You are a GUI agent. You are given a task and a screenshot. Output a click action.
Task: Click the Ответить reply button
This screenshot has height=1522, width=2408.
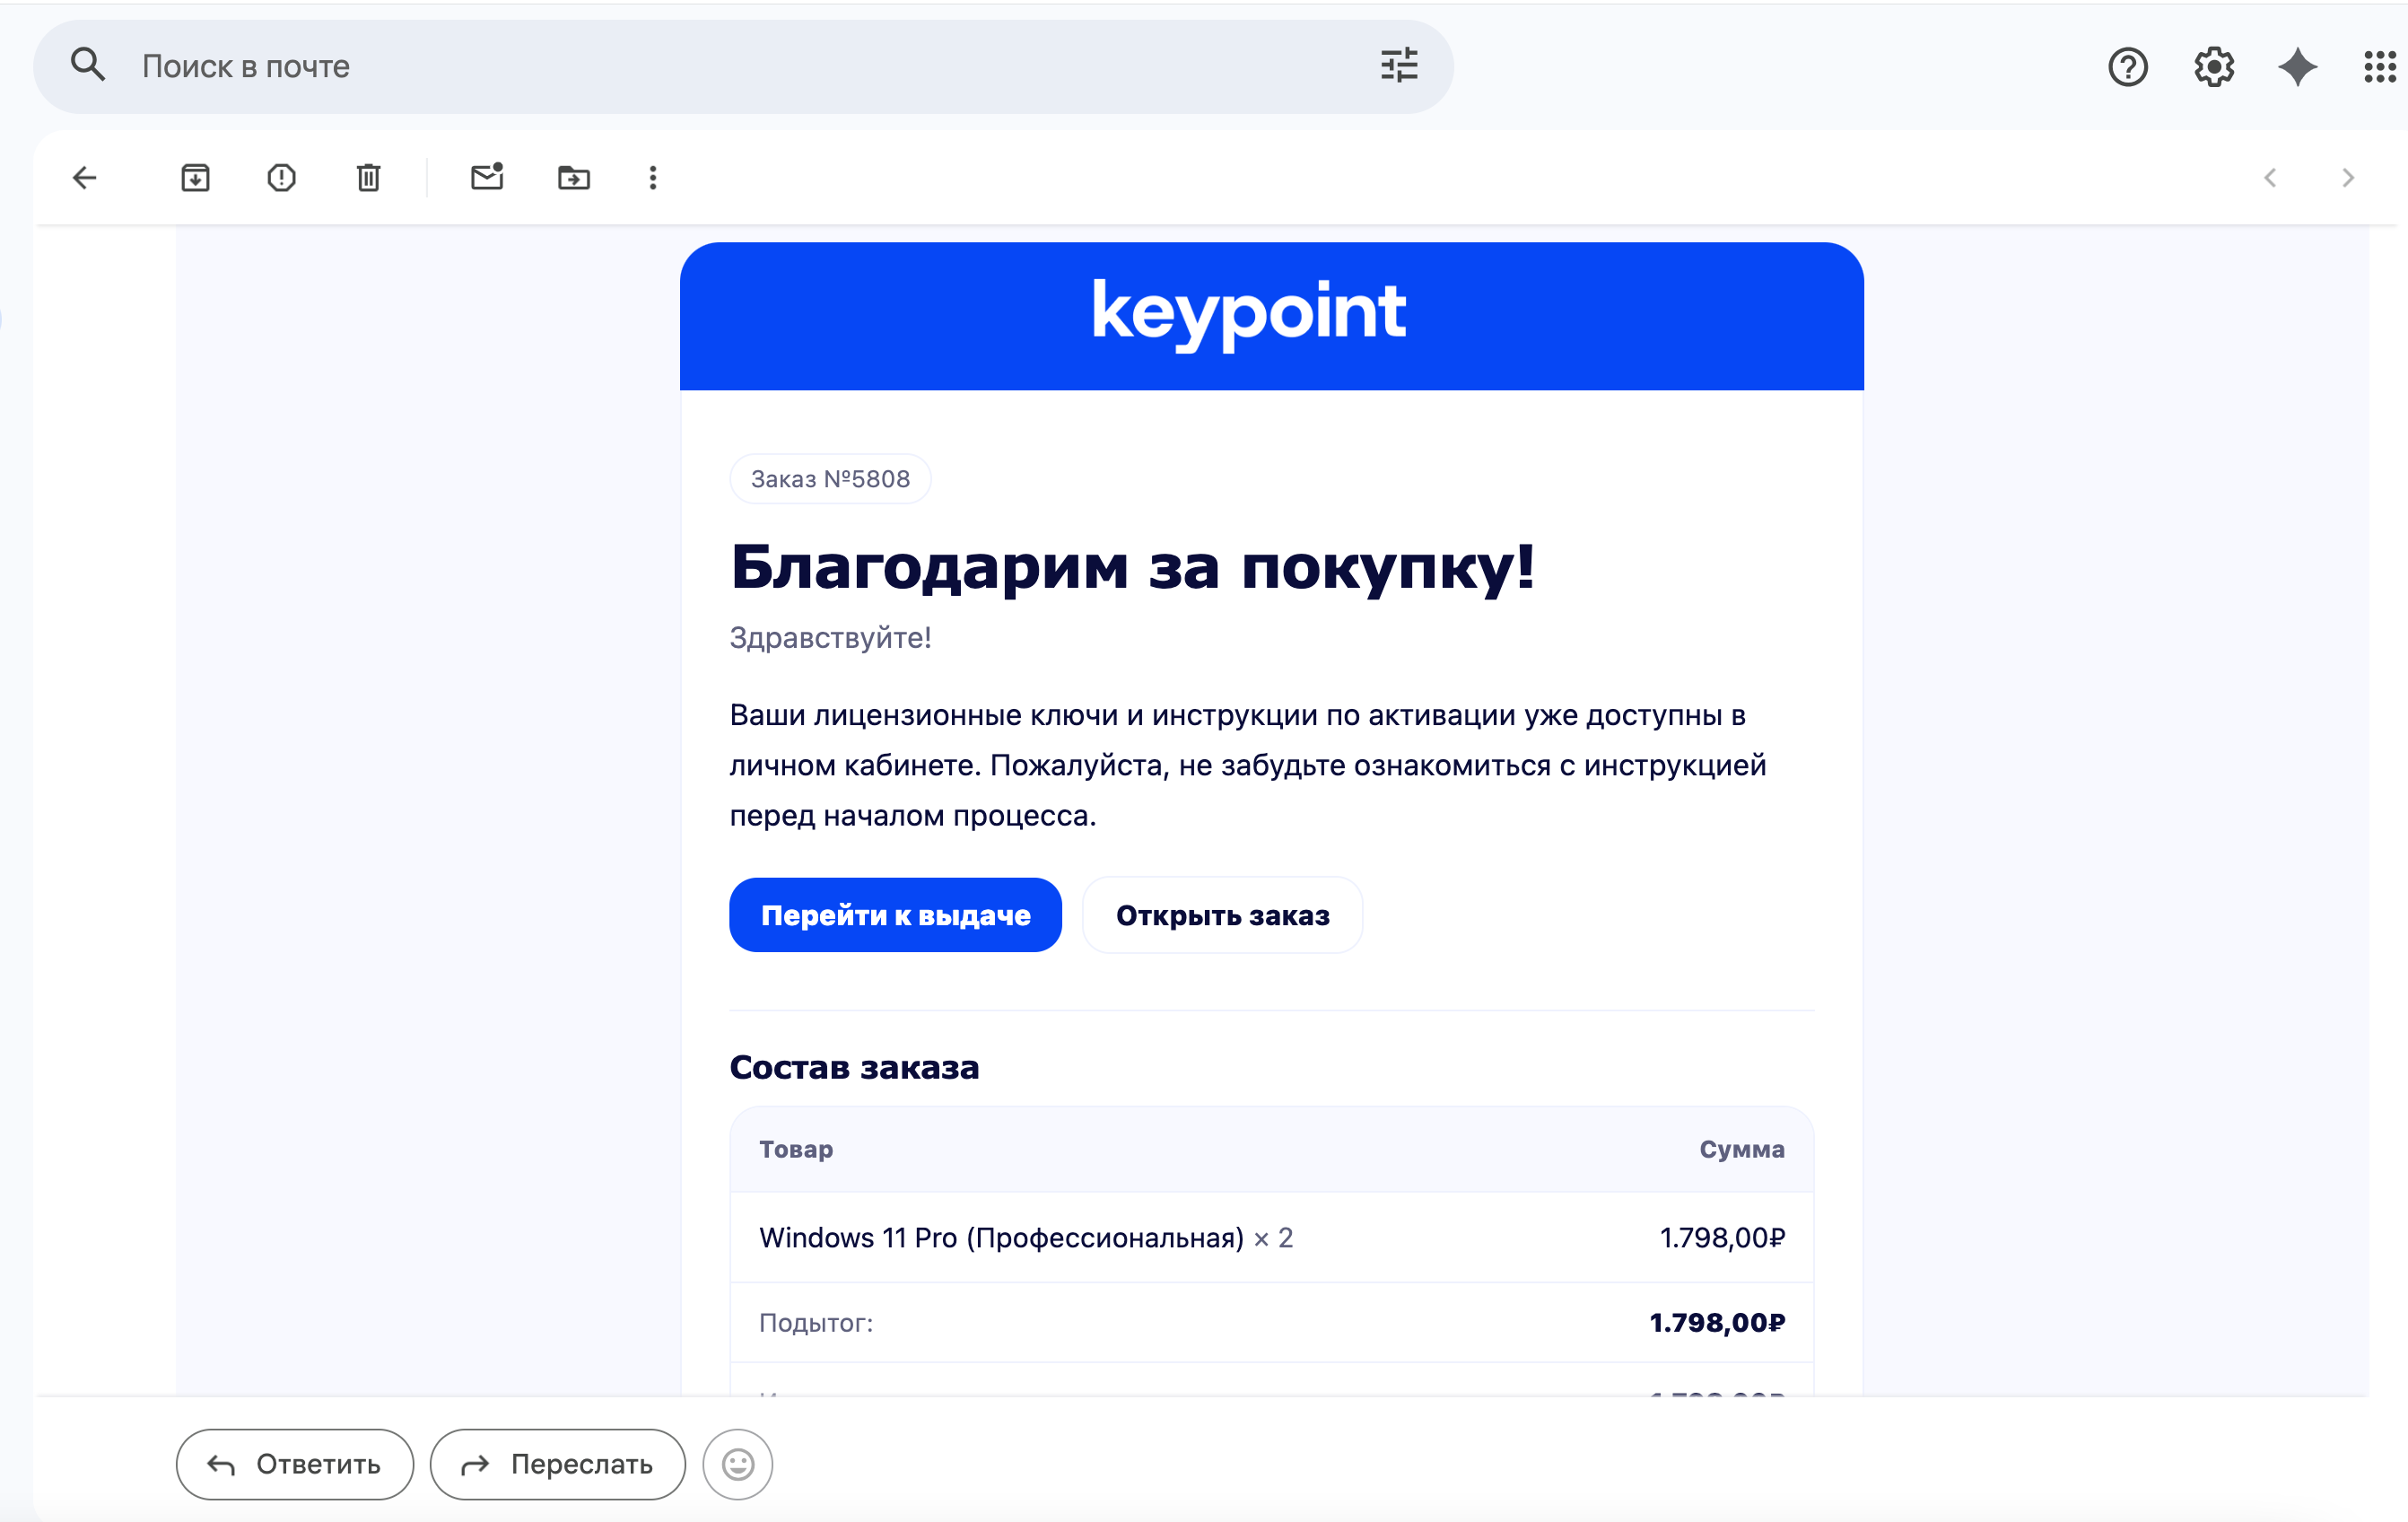(294, 1464)
